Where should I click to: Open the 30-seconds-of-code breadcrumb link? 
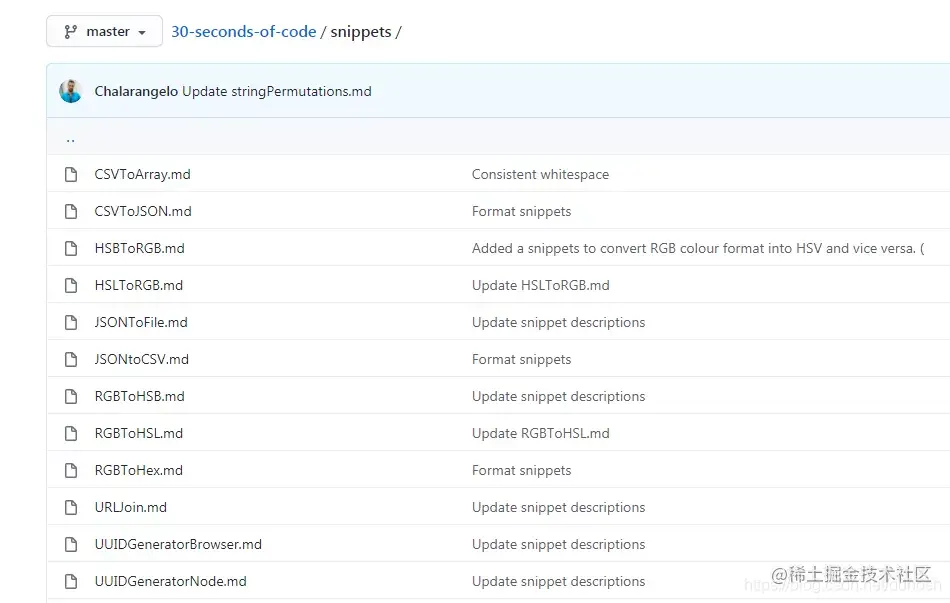(244, 32)
